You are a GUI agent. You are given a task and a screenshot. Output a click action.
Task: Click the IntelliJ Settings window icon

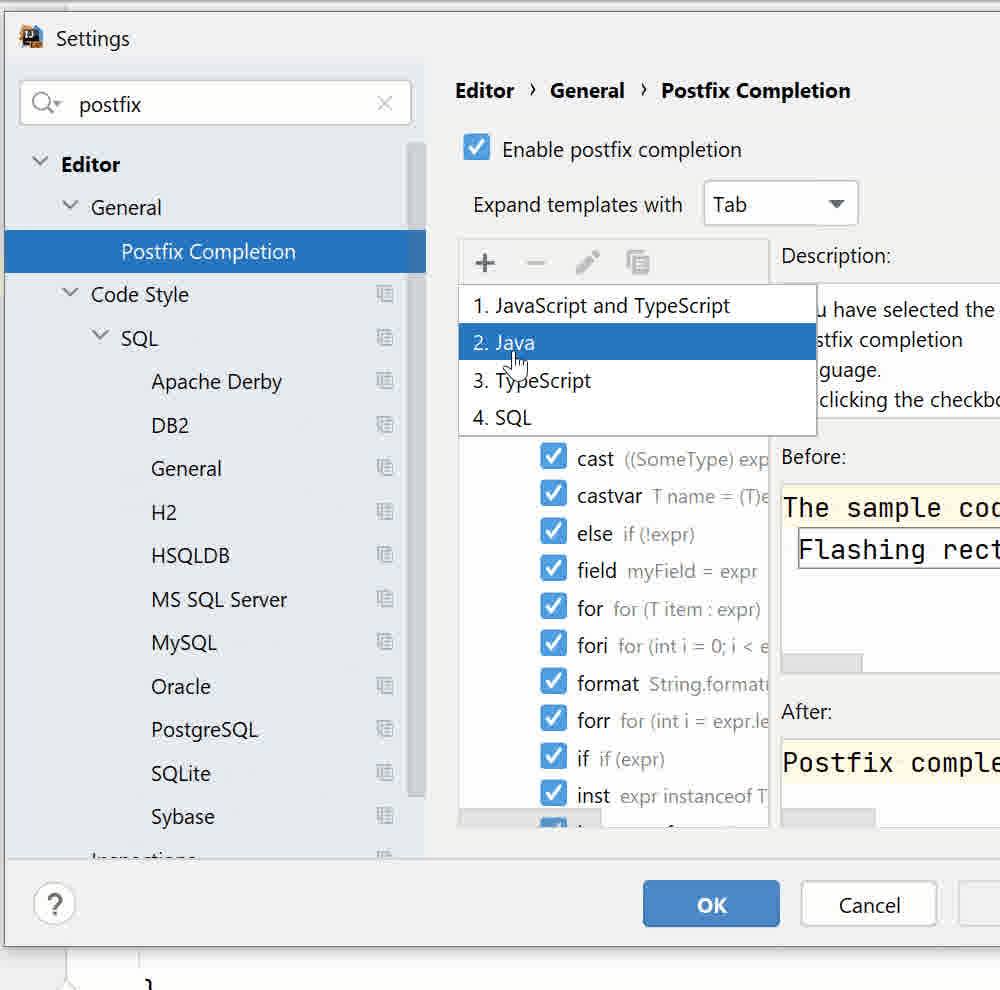31,37
